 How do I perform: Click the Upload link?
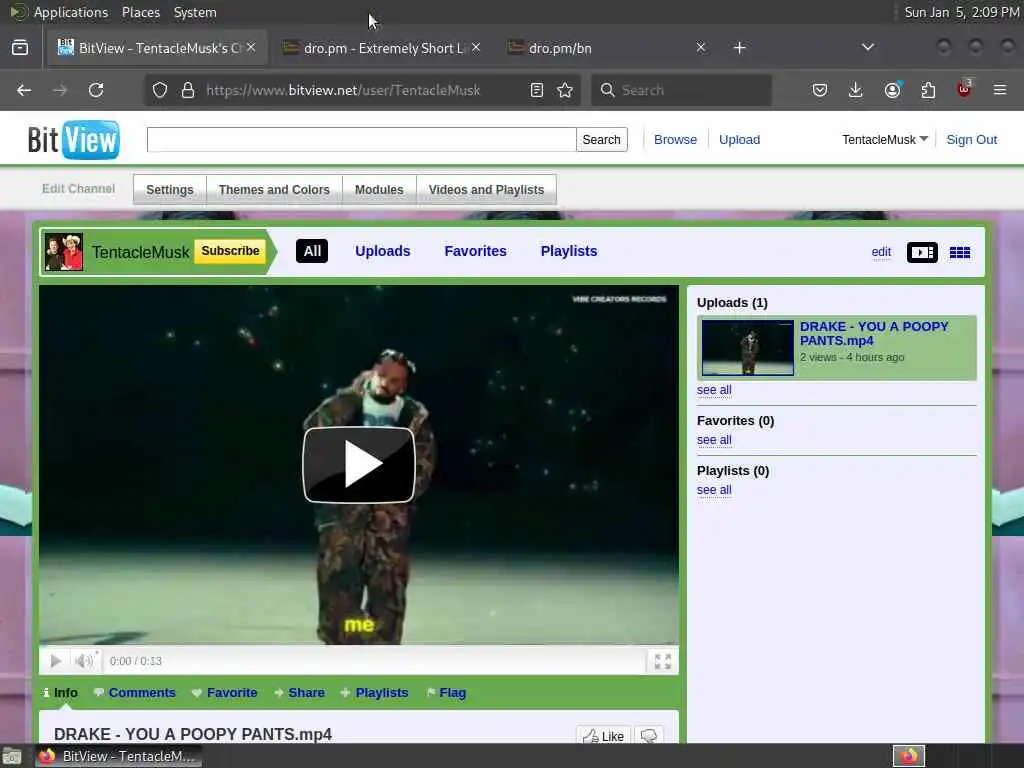click(739, 140)
